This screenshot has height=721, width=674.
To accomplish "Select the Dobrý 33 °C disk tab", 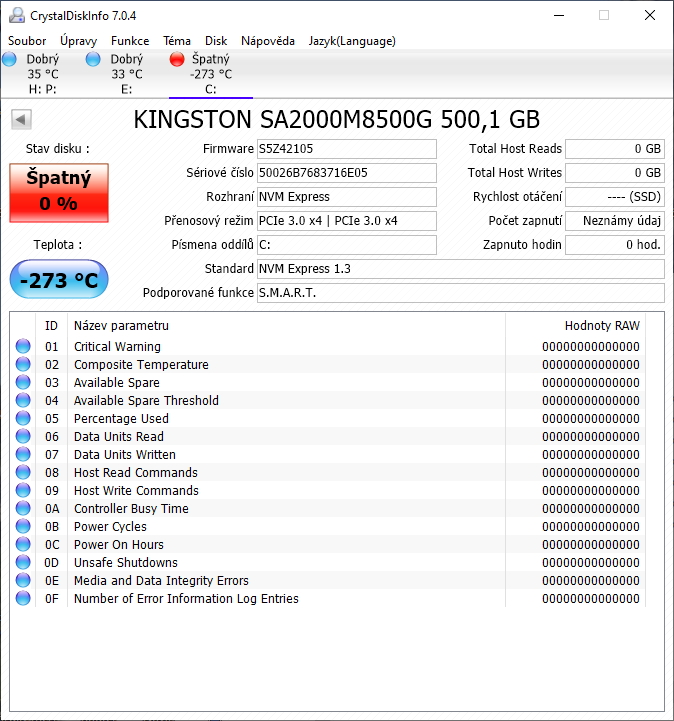I will click(x=126, y=74).
